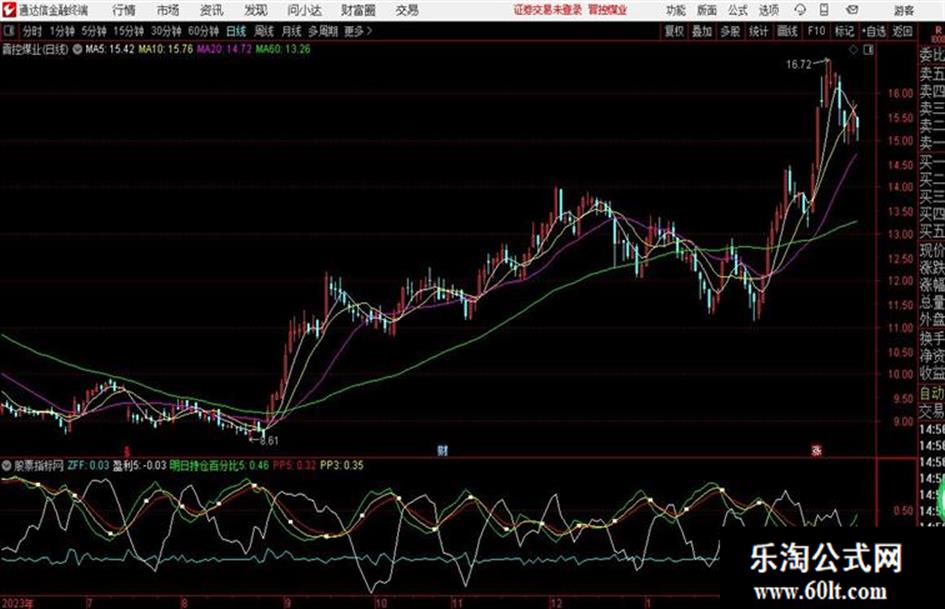
Task: Click the 财 marker on the chart
Action: [x=442, y=450]
